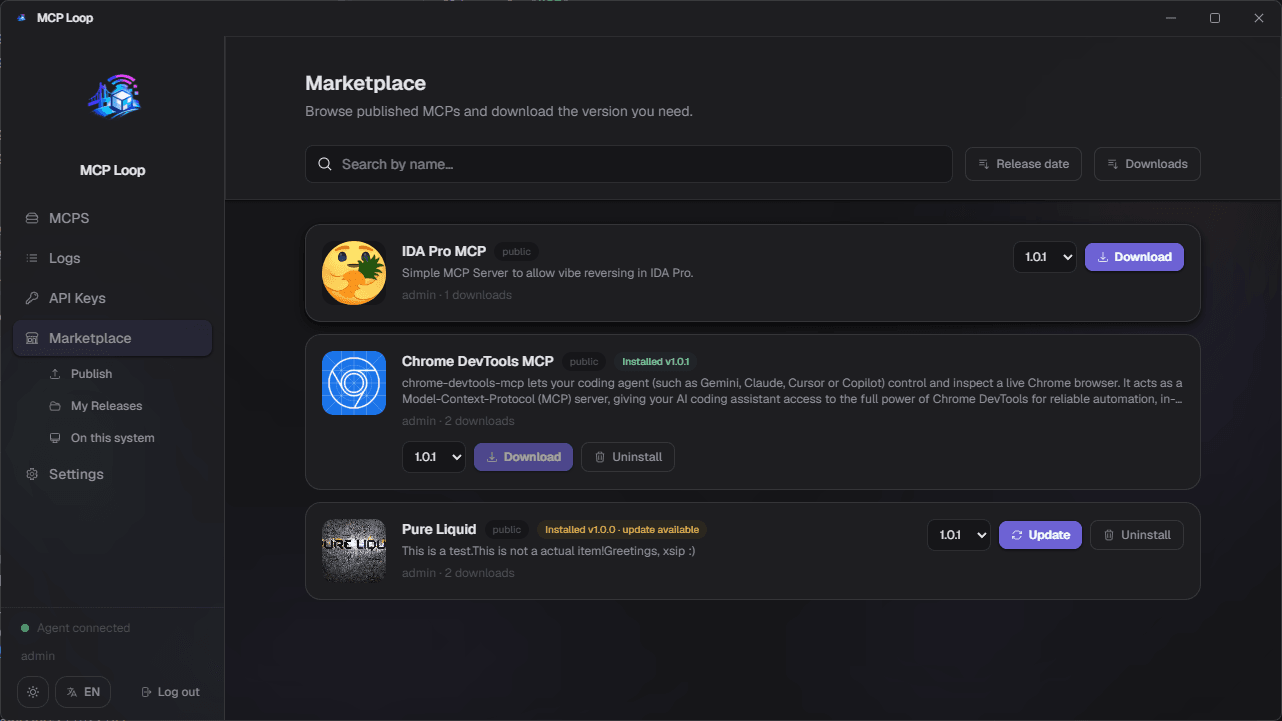Click the Agent connected status
Screen dimensions: 1282x721
76,628
